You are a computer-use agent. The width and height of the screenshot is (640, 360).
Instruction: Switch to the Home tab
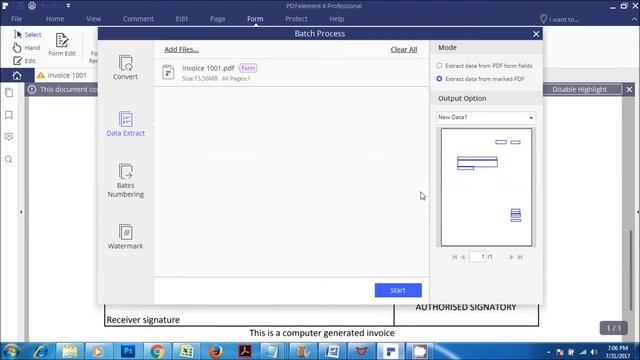tap(55, 19)
